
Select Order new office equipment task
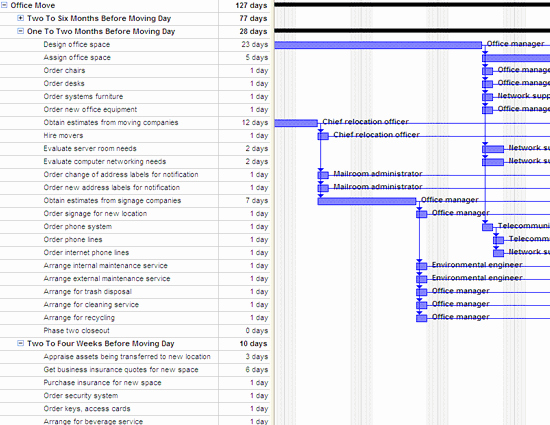90,109
